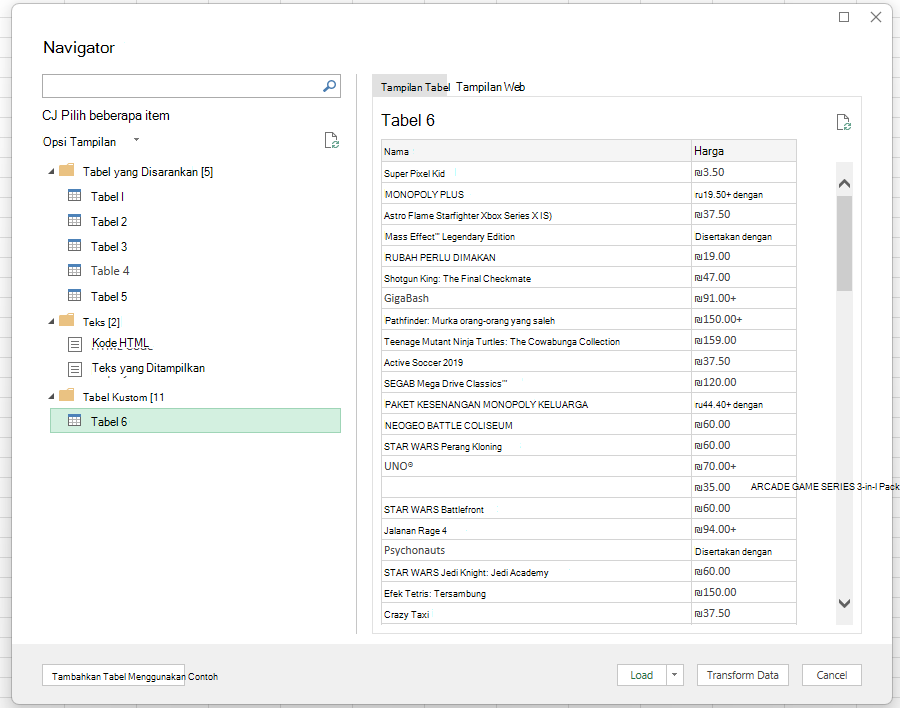Refresh the Tabel 6 preview
The width and height of the screenshot is (900, 708).
pyautogui.click(x=843, y=122)
